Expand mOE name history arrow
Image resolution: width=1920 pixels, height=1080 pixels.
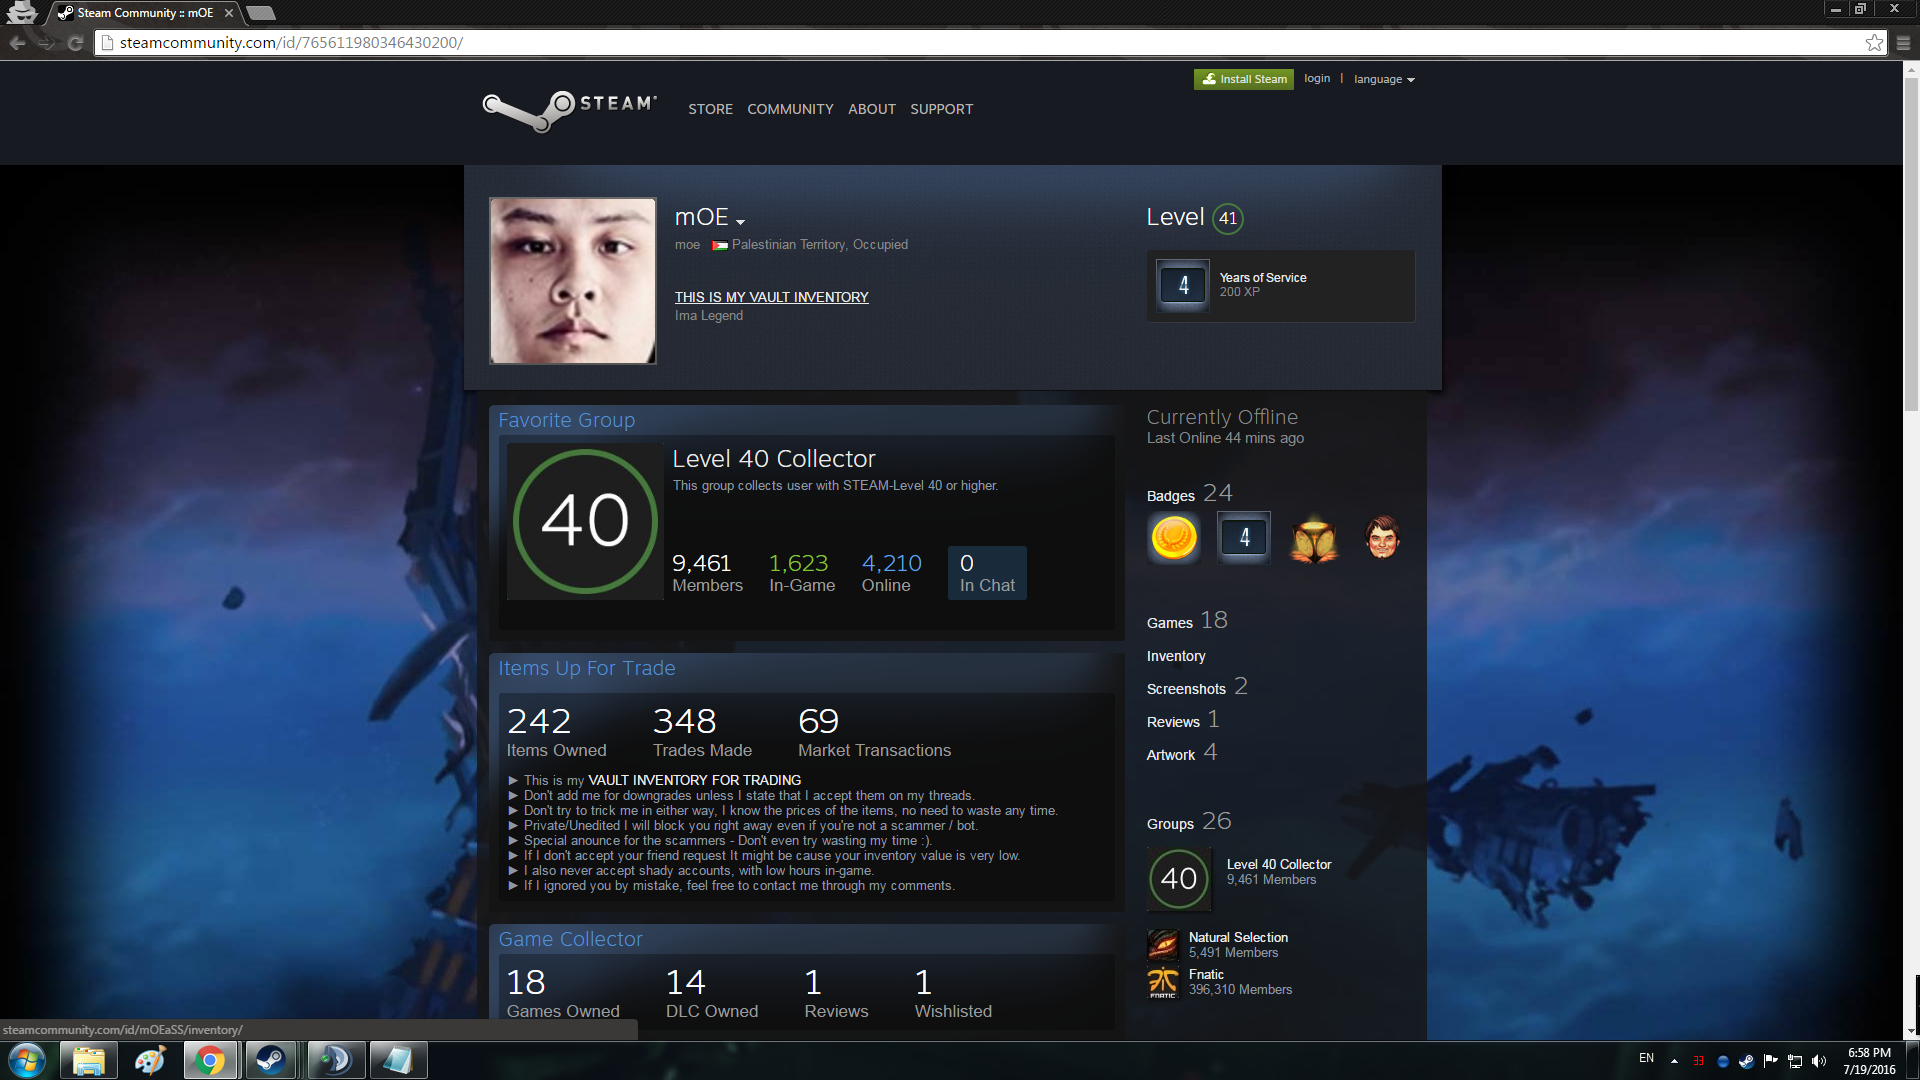[x=740, y=221]
